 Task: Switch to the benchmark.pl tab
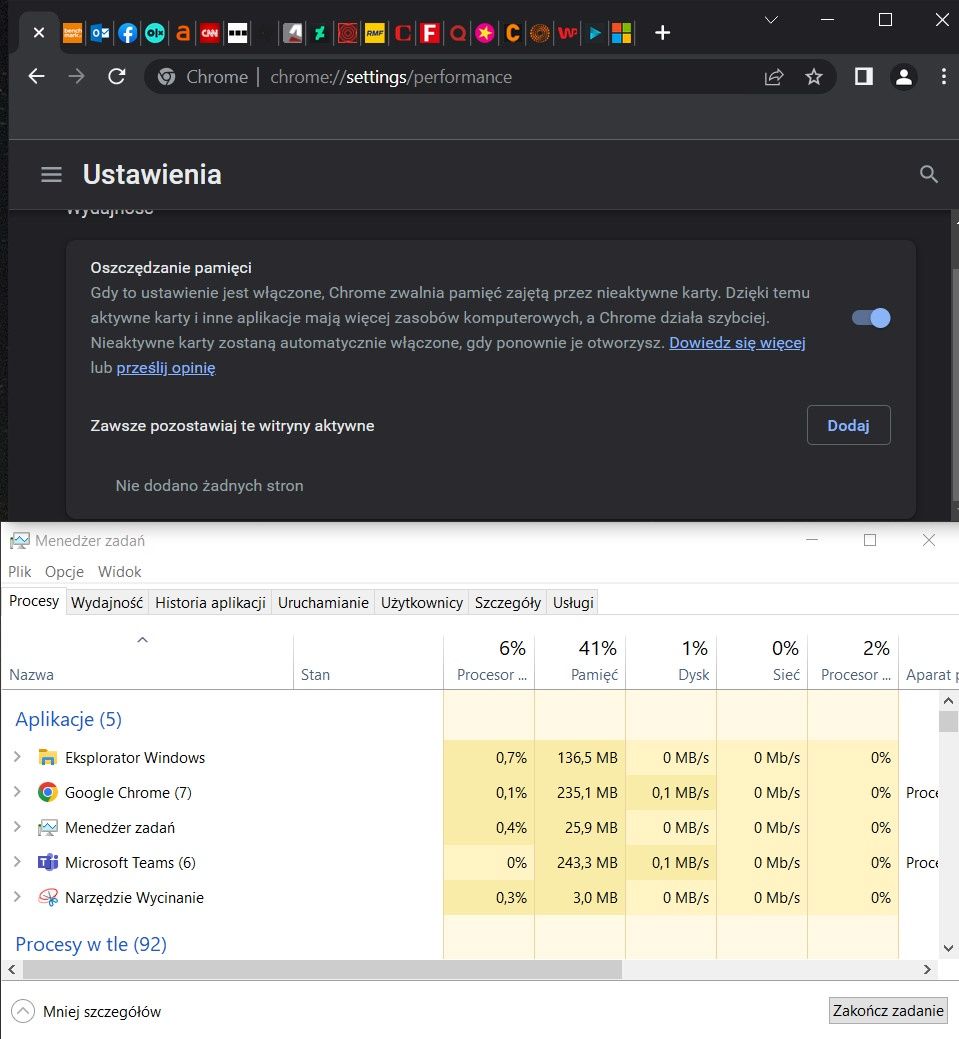72,32
